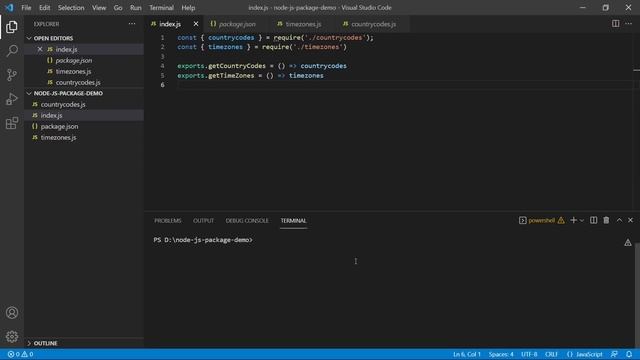
Task: Click getTimeZones on line 5
Action: pyautogui.click(x=231, y=76)
